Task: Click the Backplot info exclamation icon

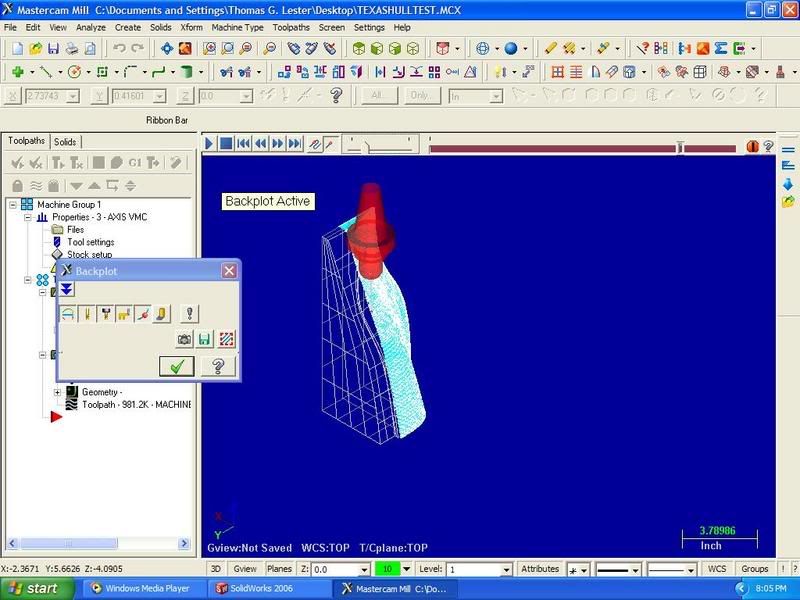Action: [189, 313]
